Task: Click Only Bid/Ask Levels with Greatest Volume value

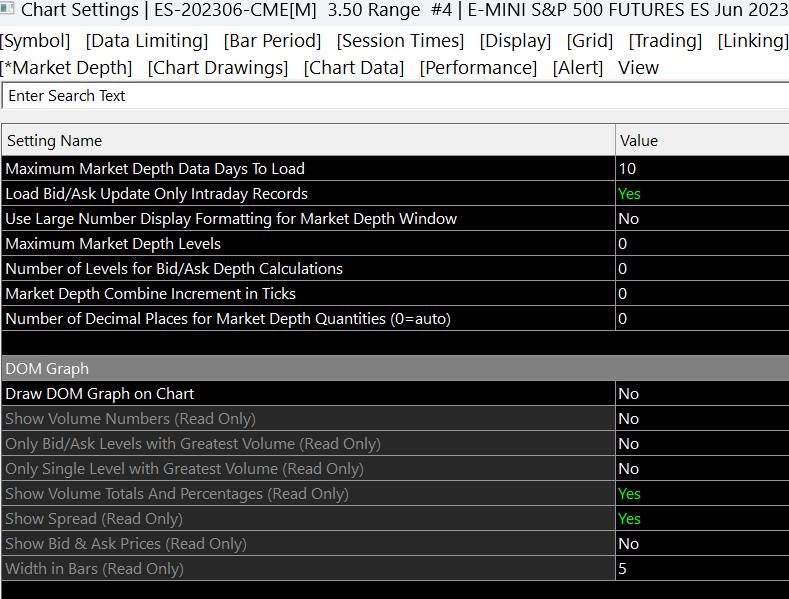Action: pos(702,443)
